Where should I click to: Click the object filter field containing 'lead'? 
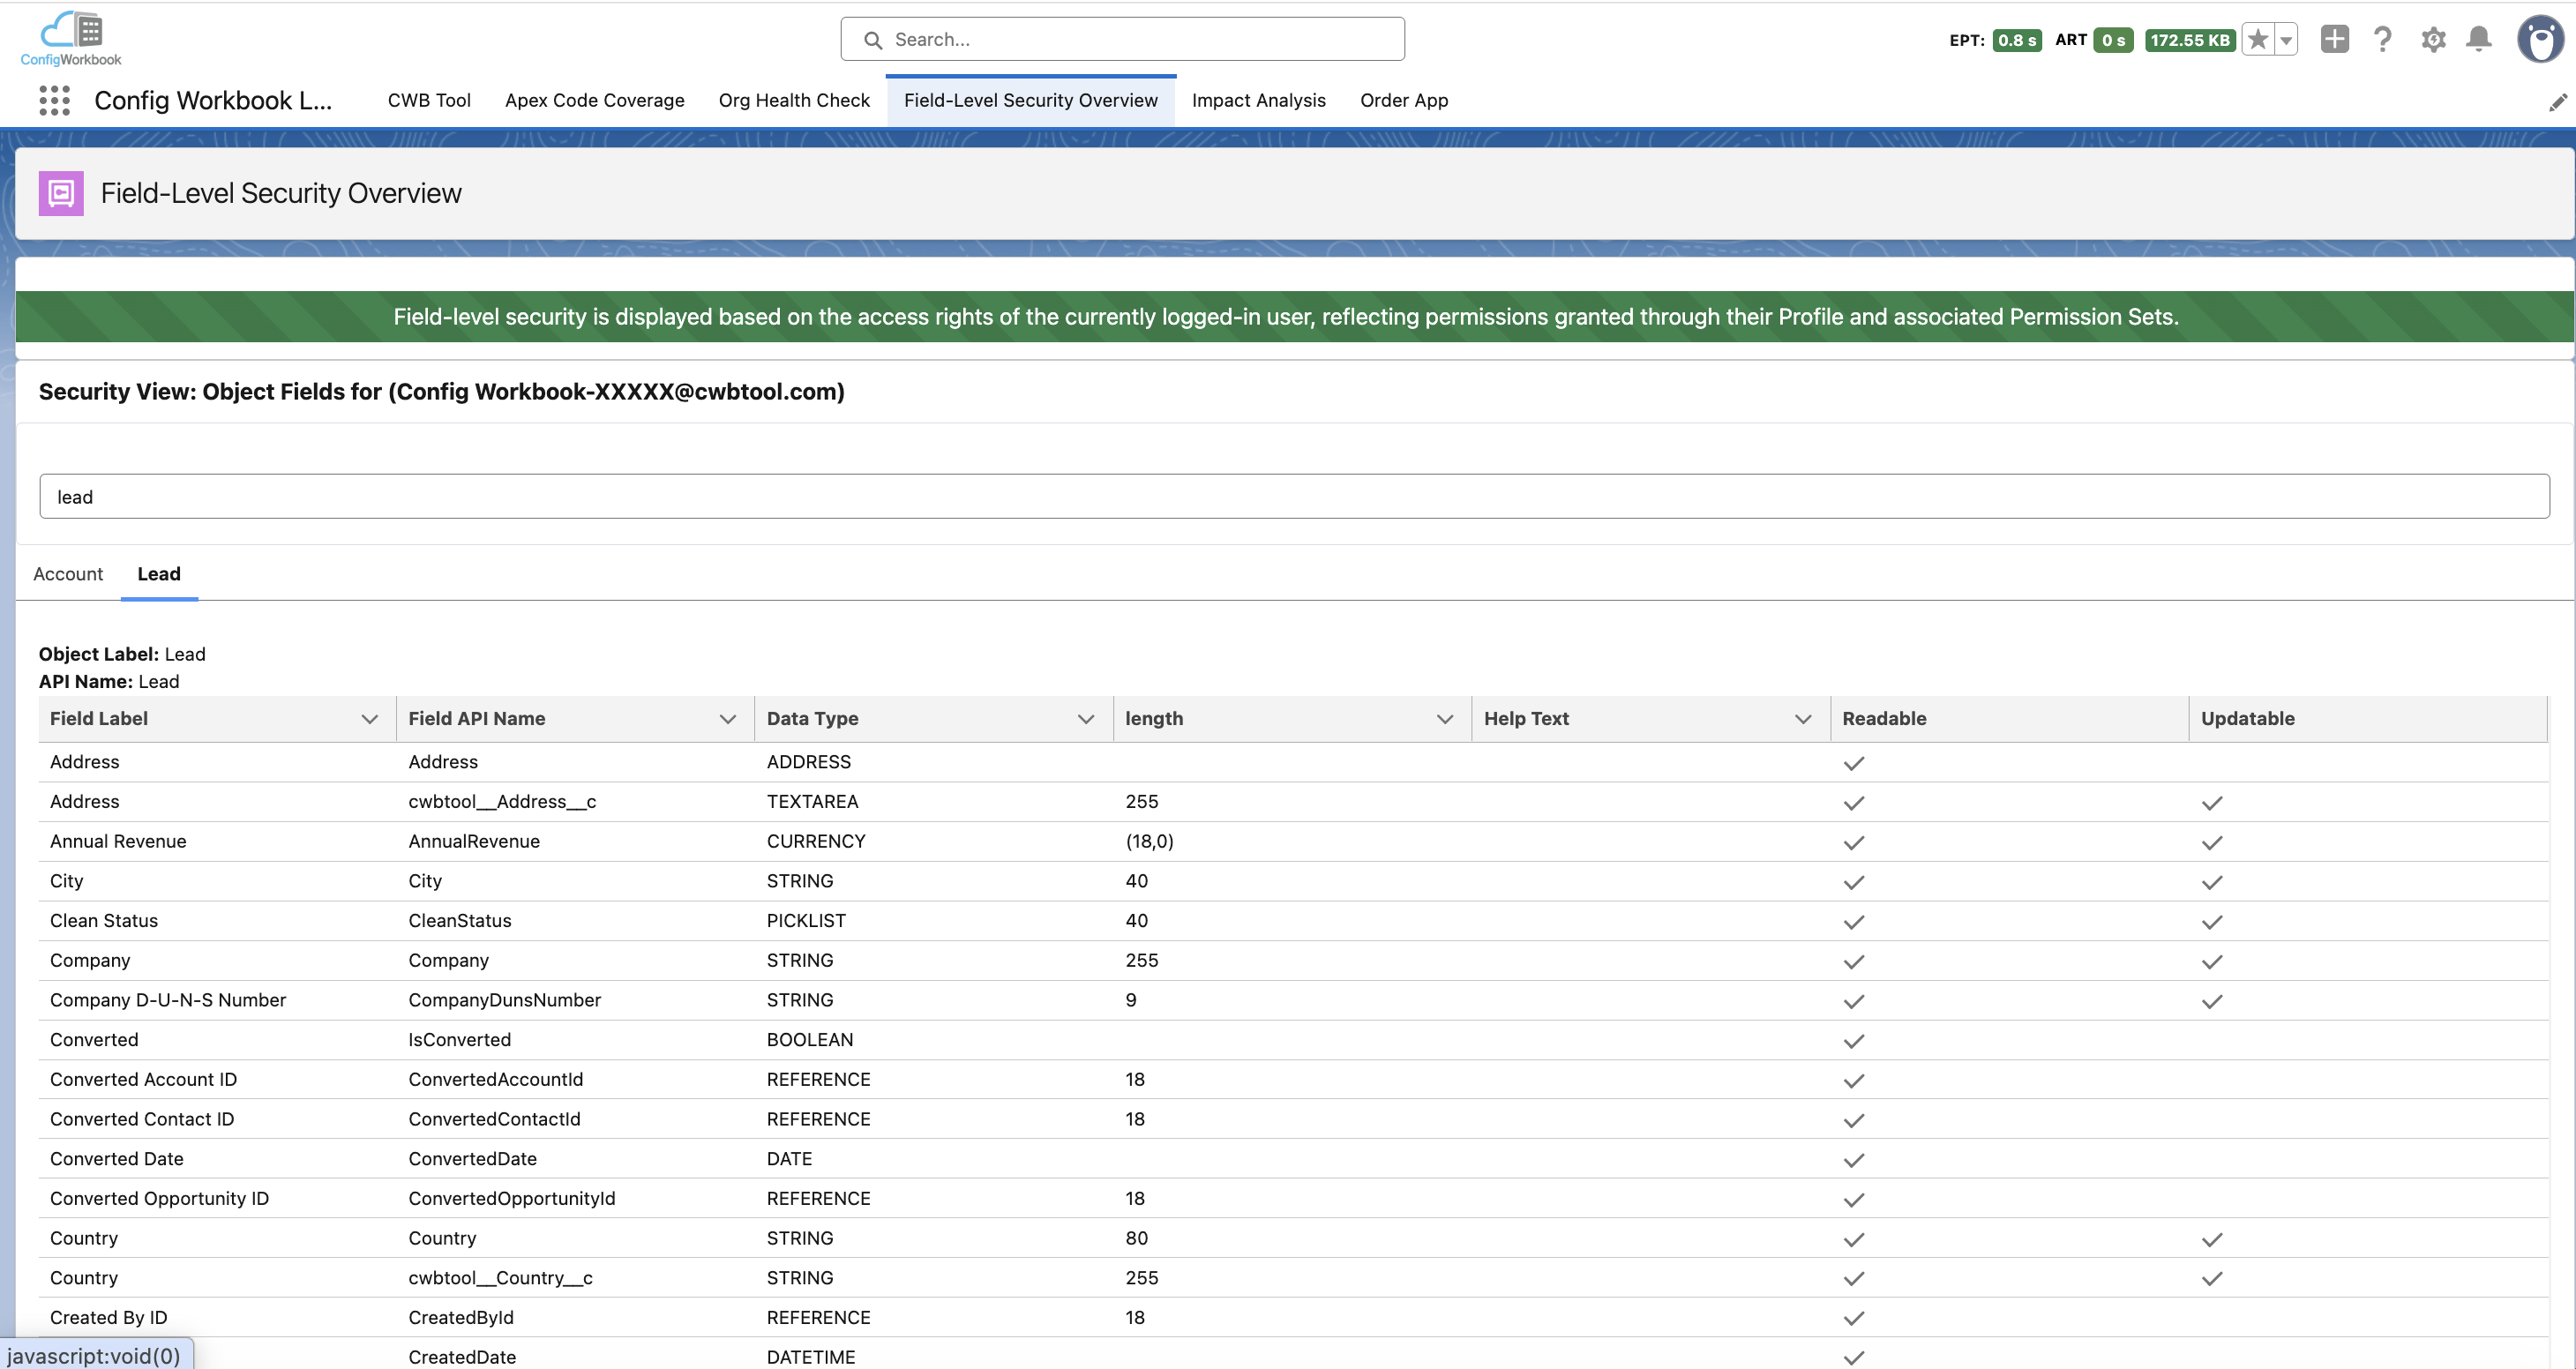tap(1294, 497)
